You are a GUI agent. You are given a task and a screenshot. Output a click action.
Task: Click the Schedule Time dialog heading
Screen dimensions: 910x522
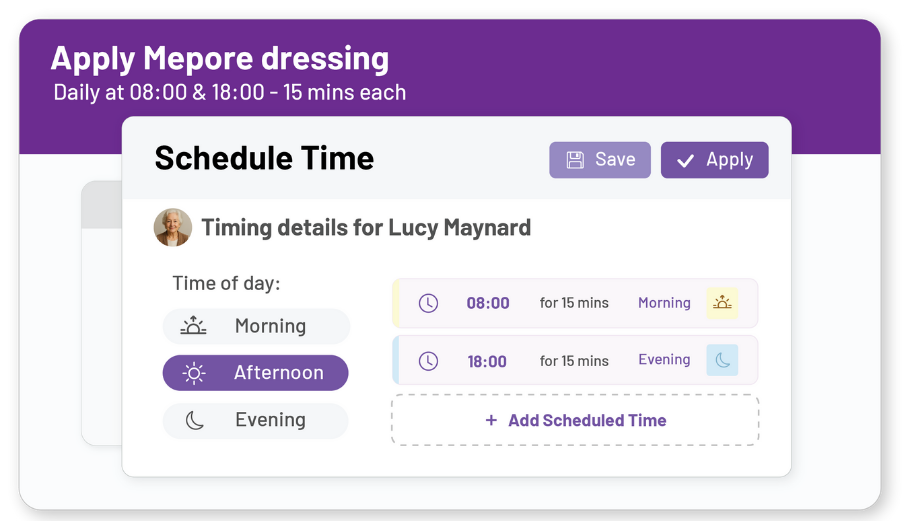click(264, 158)
